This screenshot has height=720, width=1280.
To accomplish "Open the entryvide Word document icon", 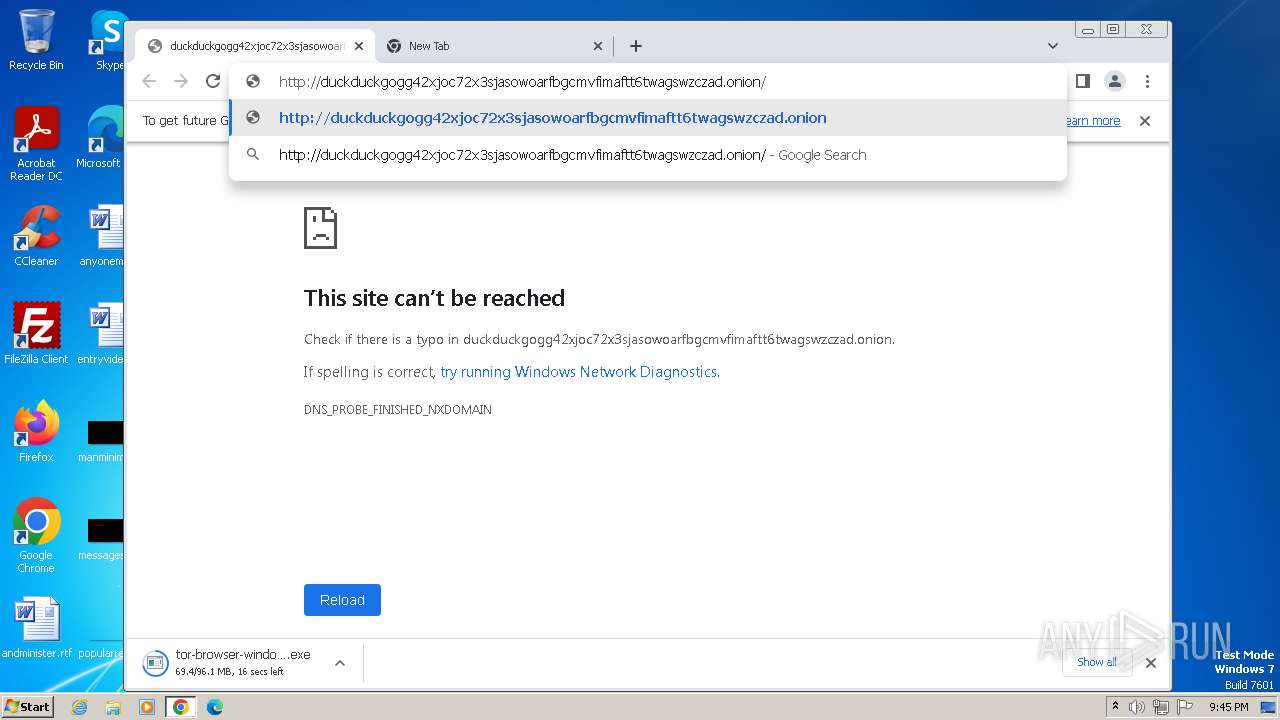I will point(103,333).
